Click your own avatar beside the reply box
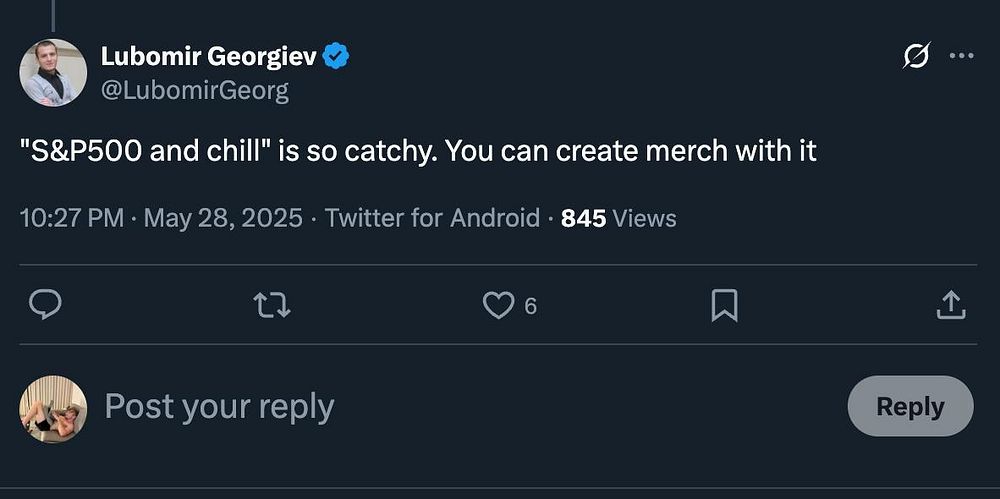Viewport: 1000px width, 499px height. (53, 409)
